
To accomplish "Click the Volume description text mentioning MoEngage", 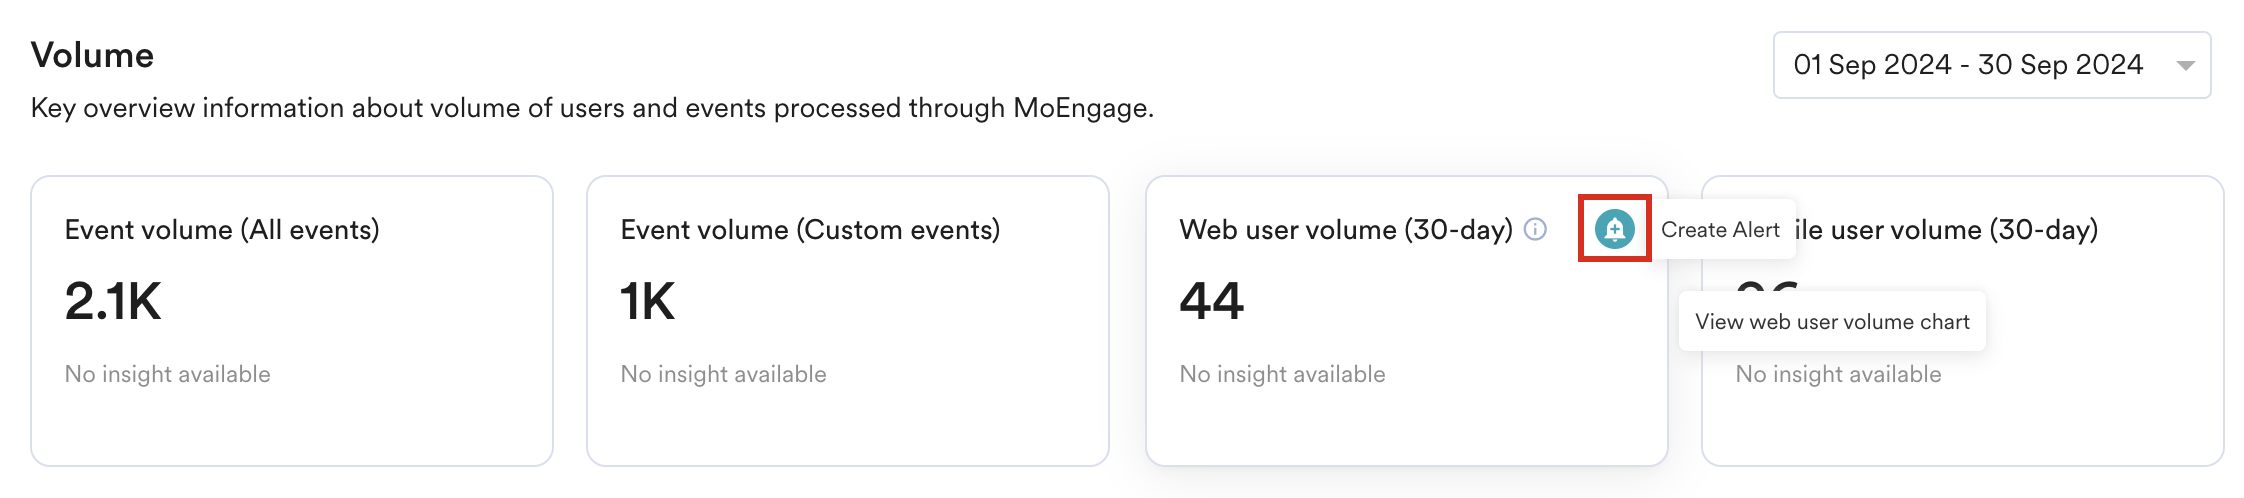I will point(592,108).
